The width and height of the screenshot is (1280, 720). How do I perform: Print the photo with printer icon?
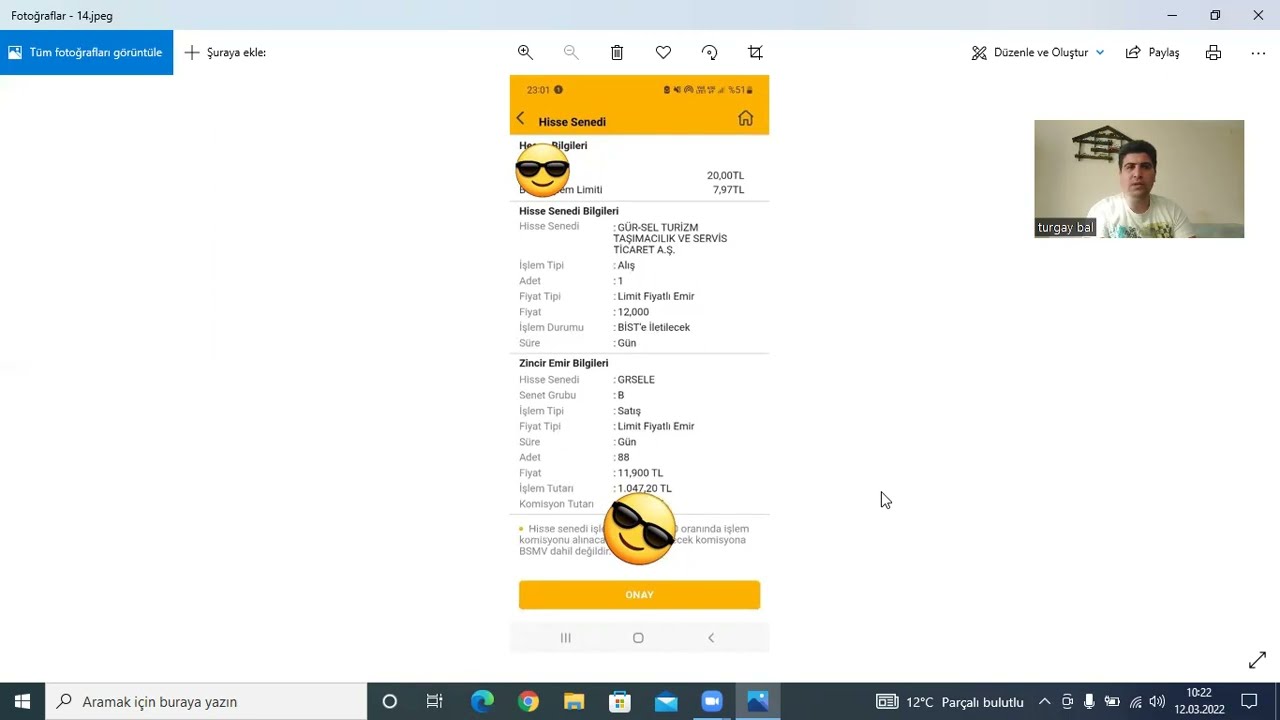tap(1213, 52)
